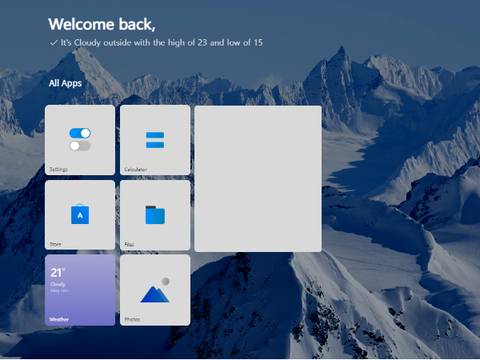Open the Store shopping bag icon
This screenshot has width=480, height=360.
point(80,214)
